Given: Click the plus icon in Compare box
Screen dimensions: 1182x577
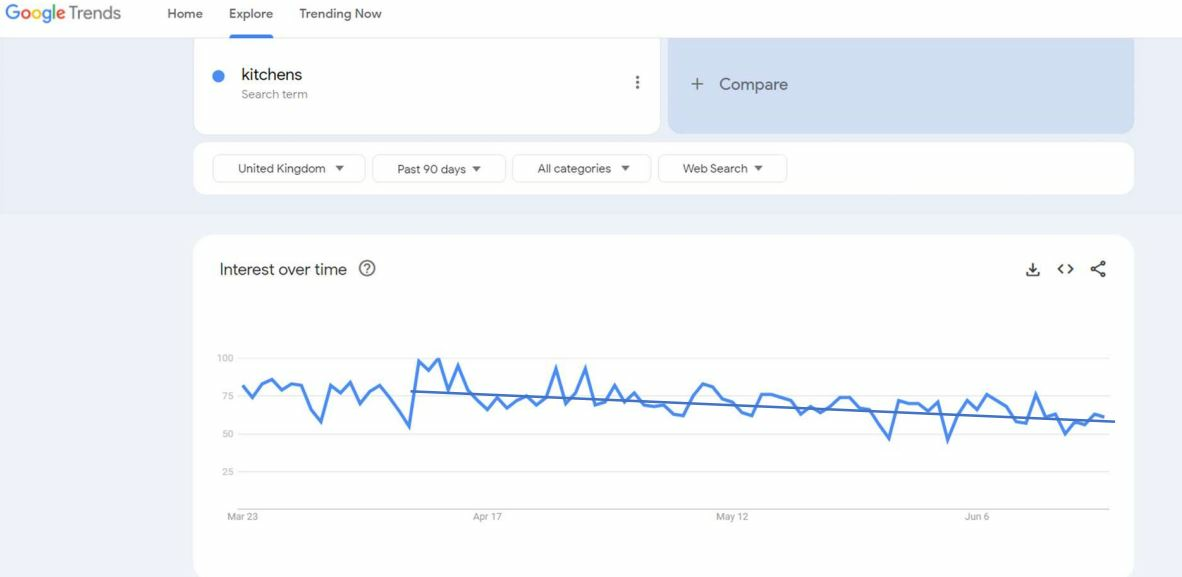Looking at the screenshot, I should pyautogui.click(x=697, y=84).
